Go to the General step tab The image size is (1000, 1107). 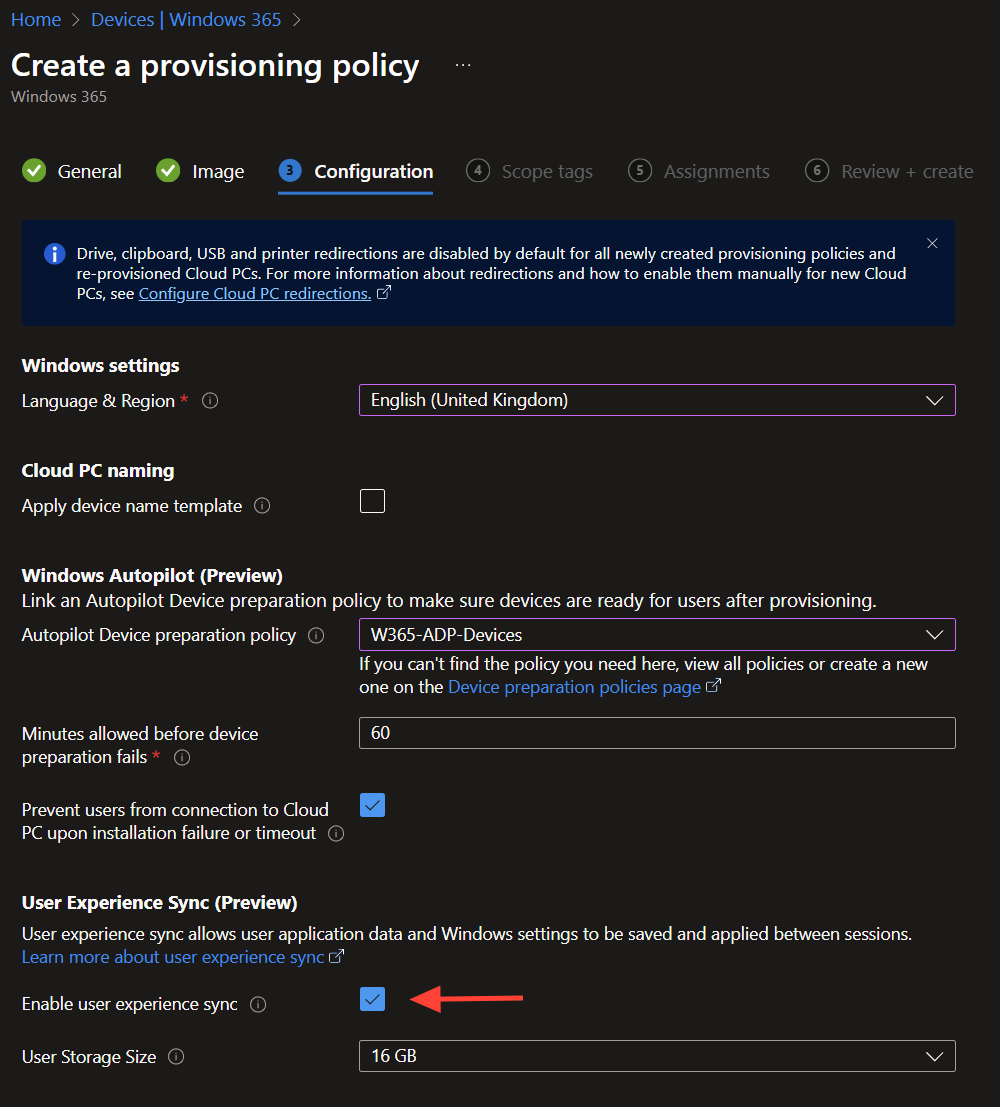point(73,172)
